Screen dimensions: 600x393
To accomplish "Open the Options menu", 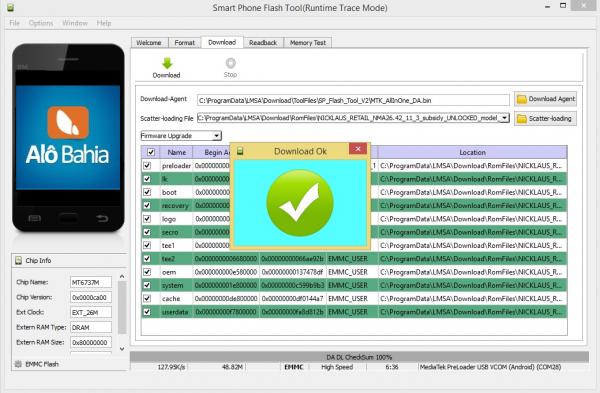I will [x=41, y=23].
